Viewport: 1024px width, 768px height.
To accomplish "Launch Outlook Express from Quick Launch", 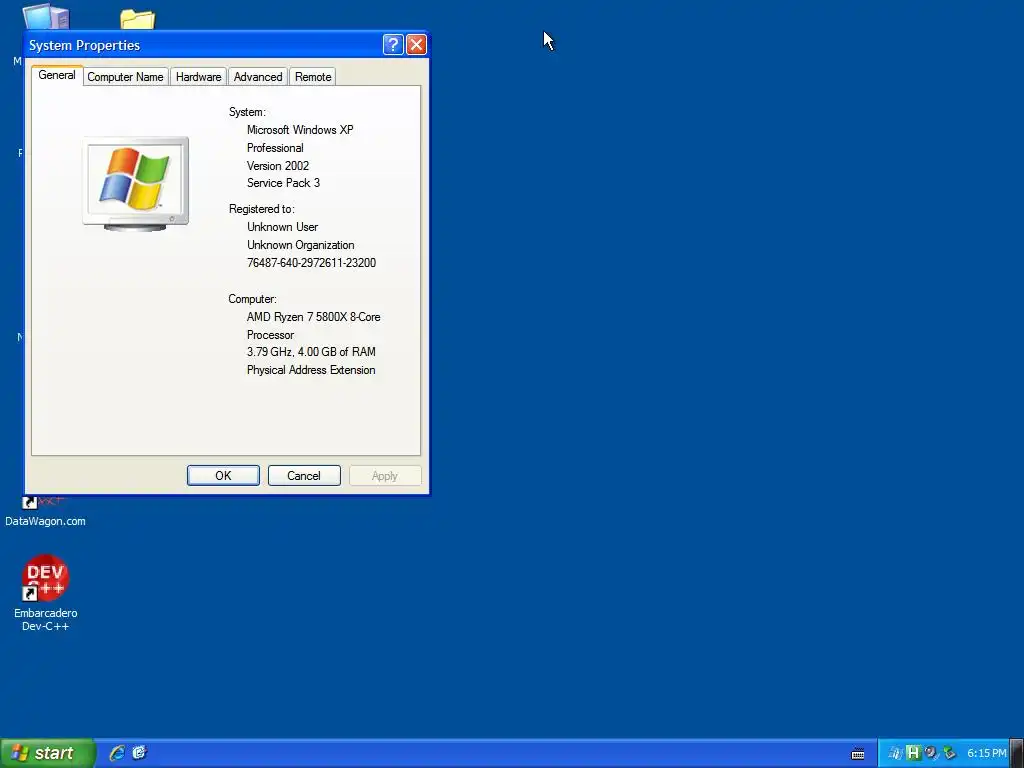I will pyautogui.click(x=139, y=753).
